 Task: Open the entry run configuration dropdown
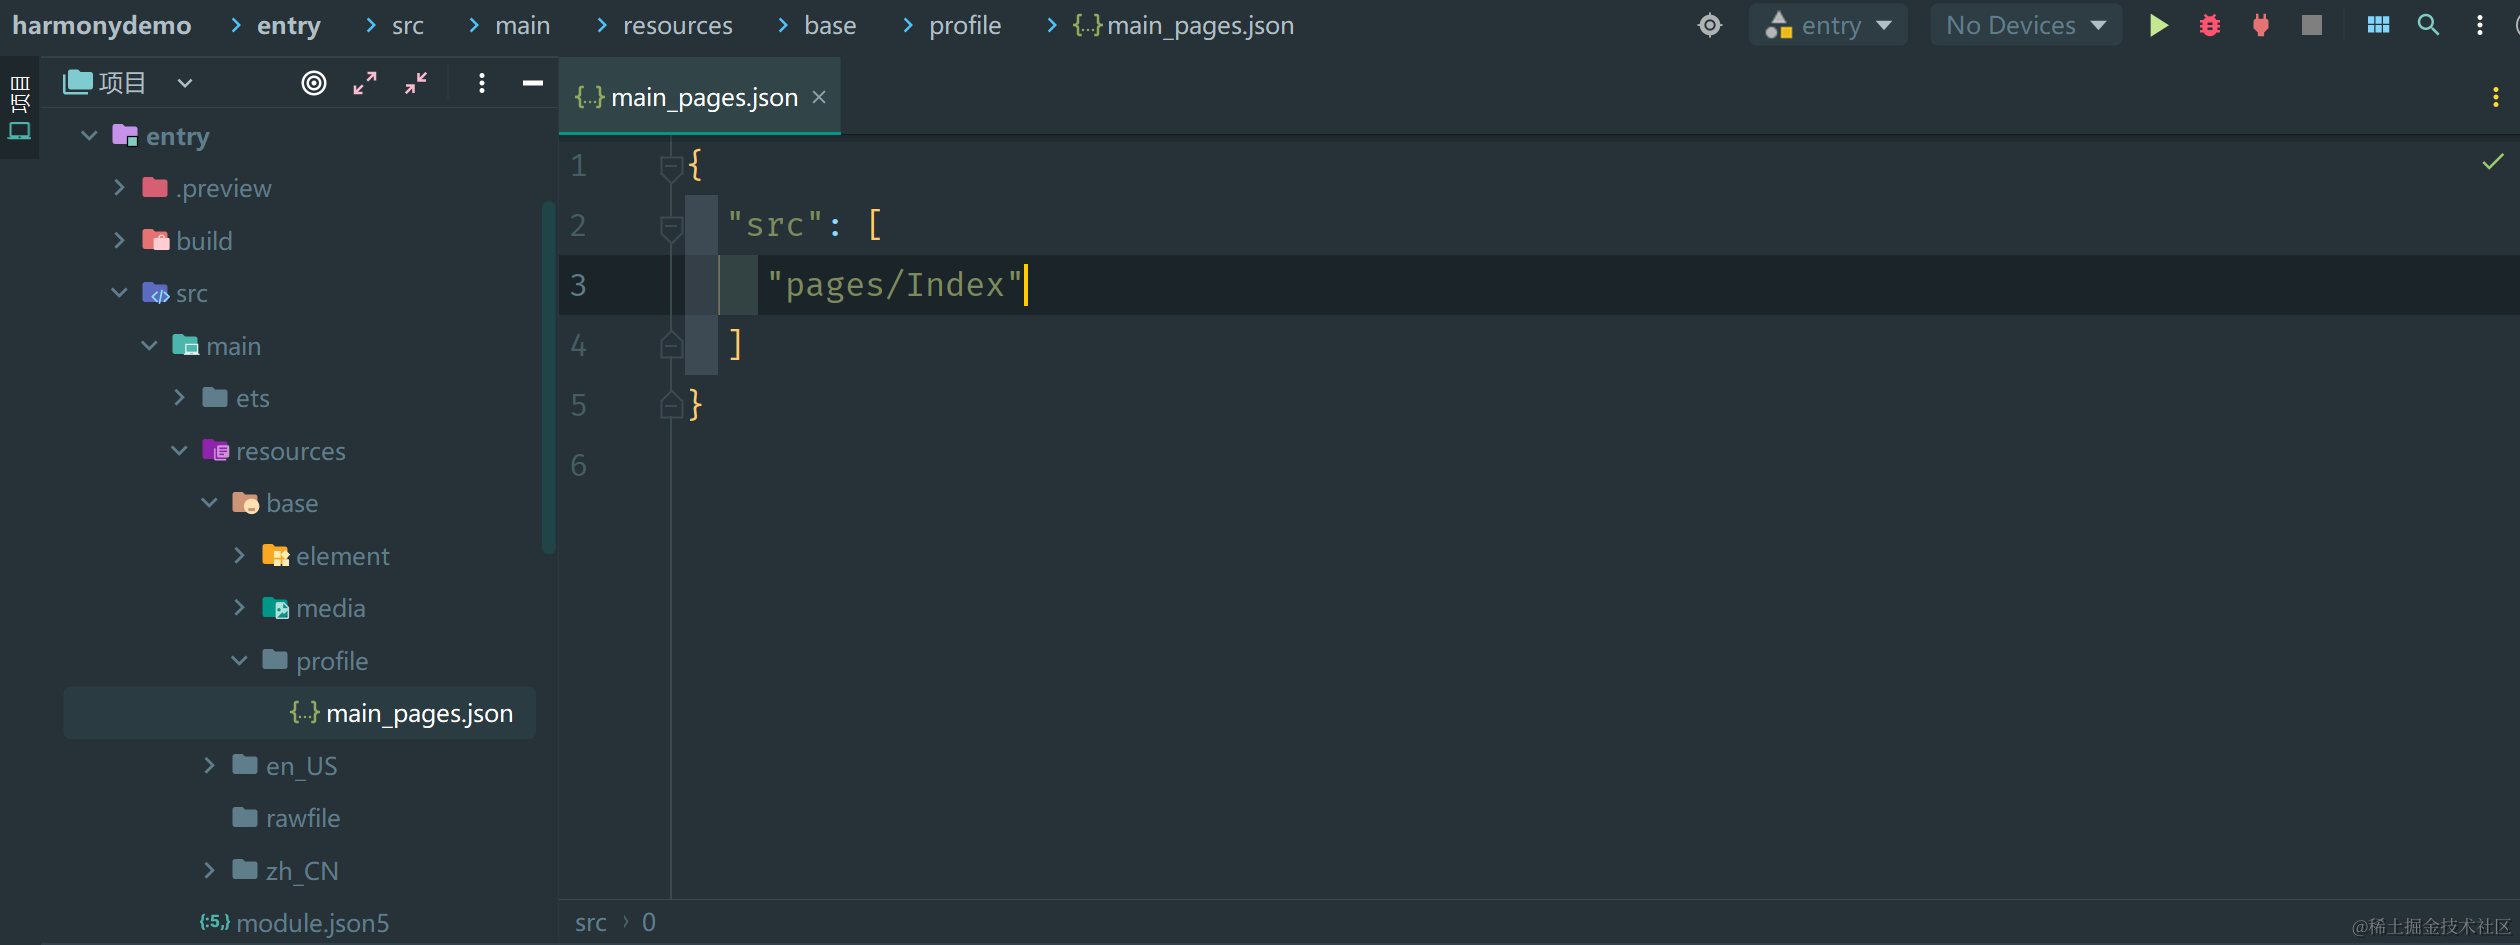point(1828,25)
